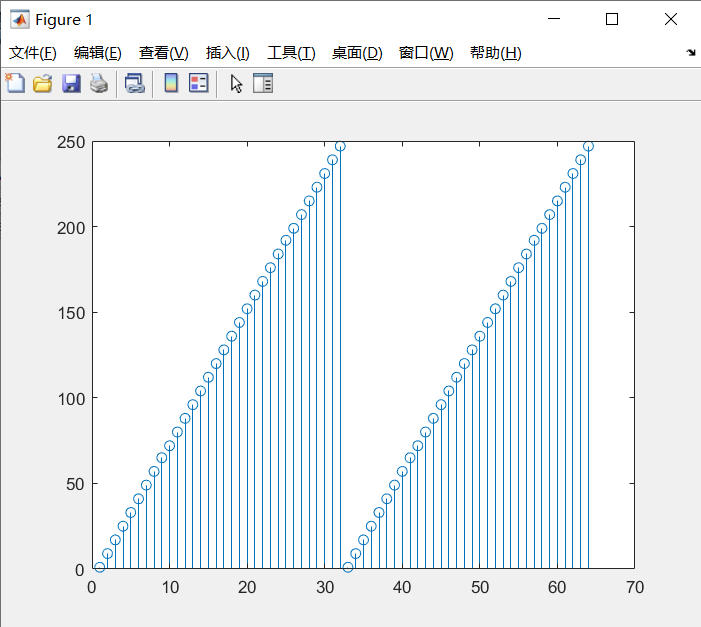The width and height of the screenshot is (701, 627).
Task: Print the figure using printer icon
Action: tap(99, 84)
